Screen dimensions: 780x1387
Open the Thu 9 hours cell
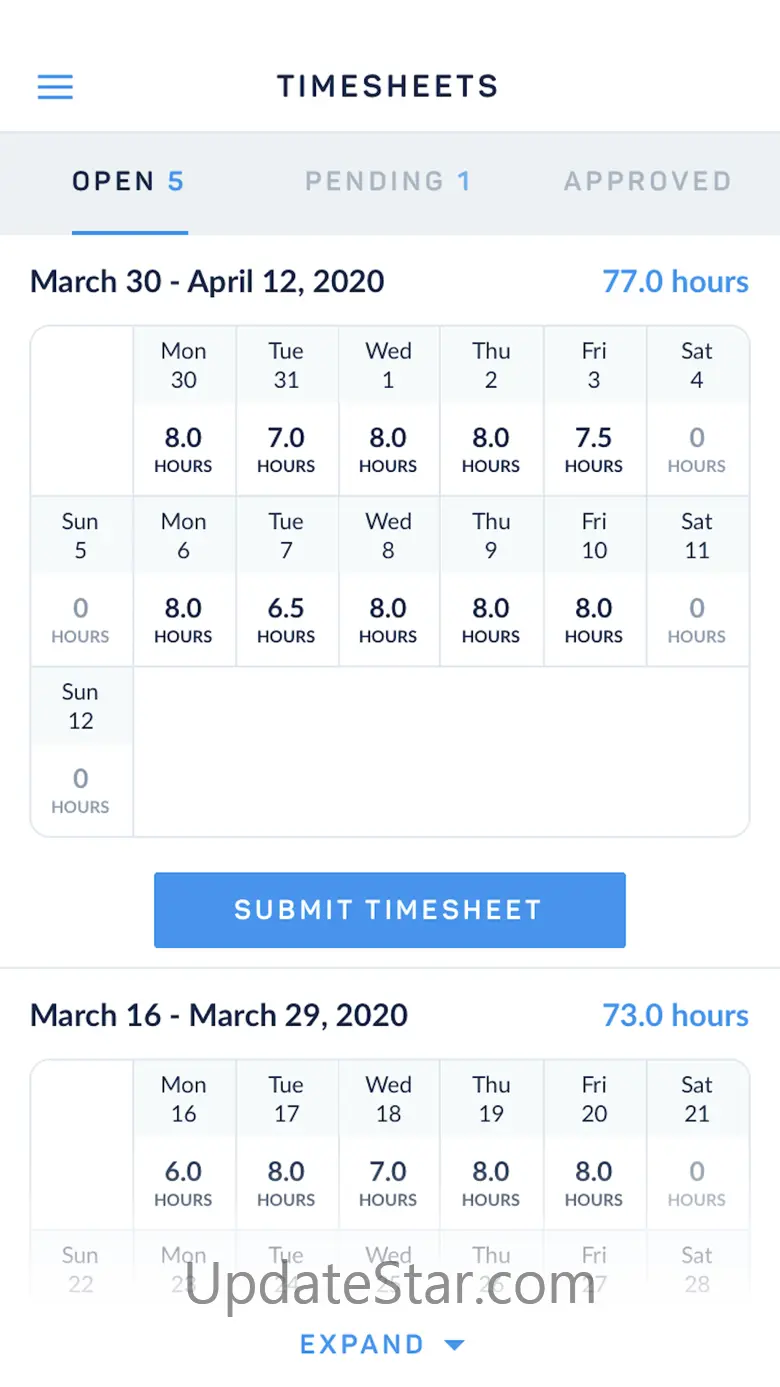click(491, 581)
